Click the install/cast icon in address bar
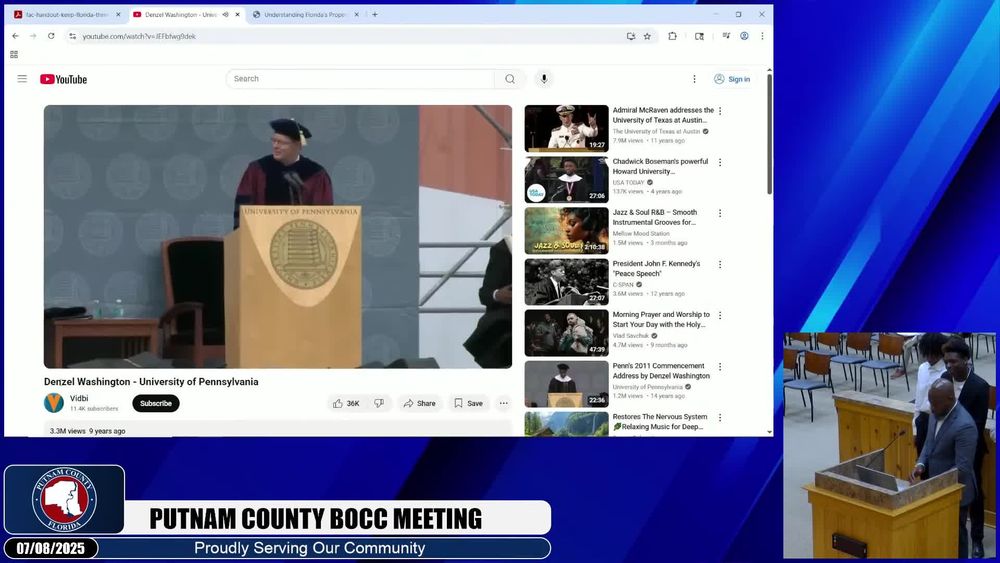1000x563 pixels. point(631,36)
